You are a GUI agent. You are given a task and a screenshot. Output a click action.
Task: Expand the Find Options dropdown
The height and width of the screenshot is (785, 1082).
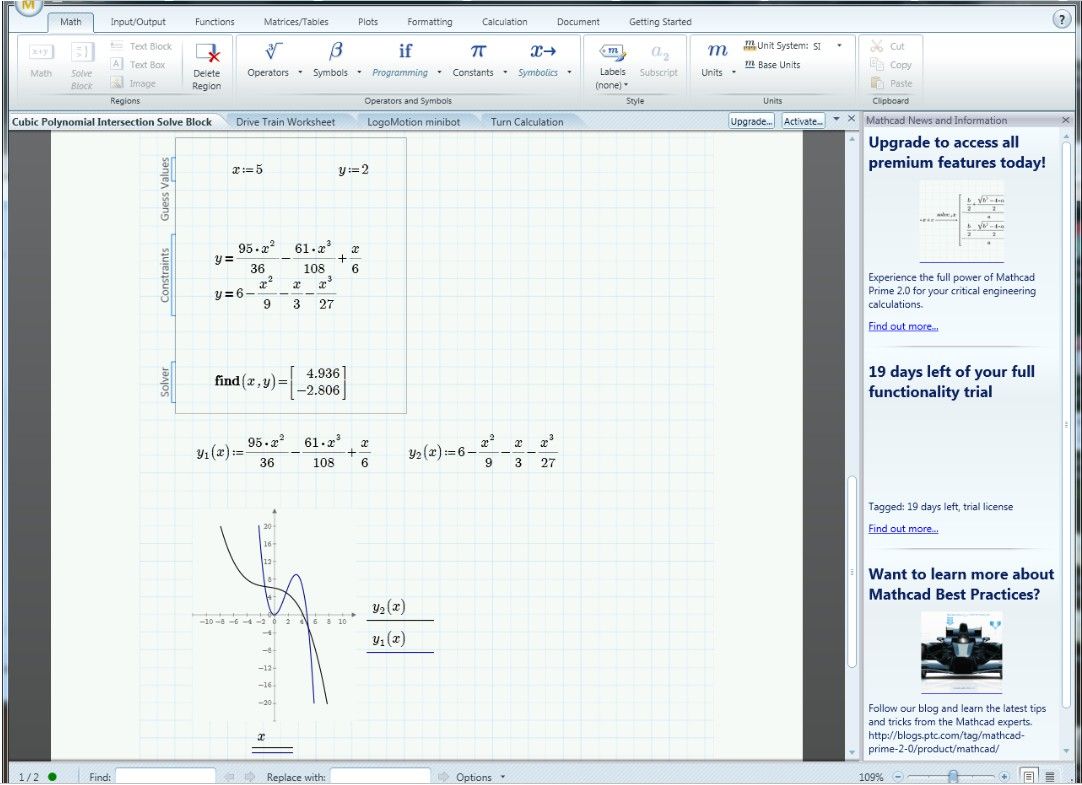480,777
